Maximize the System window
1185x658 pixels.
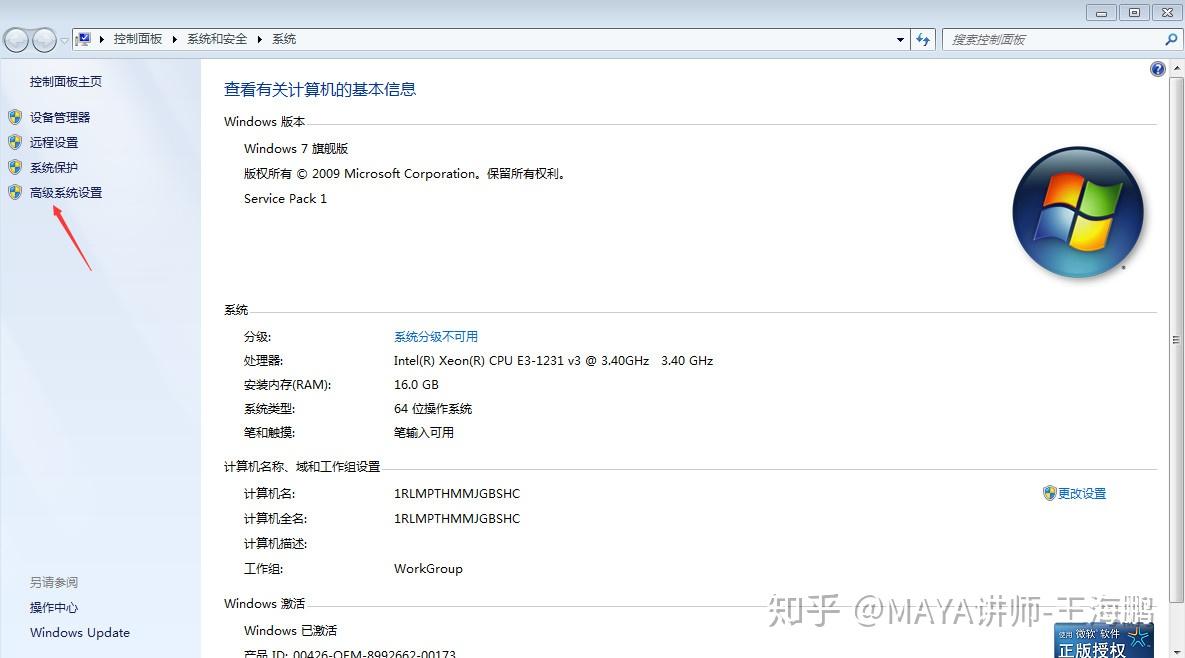(x=1134, y=13)
